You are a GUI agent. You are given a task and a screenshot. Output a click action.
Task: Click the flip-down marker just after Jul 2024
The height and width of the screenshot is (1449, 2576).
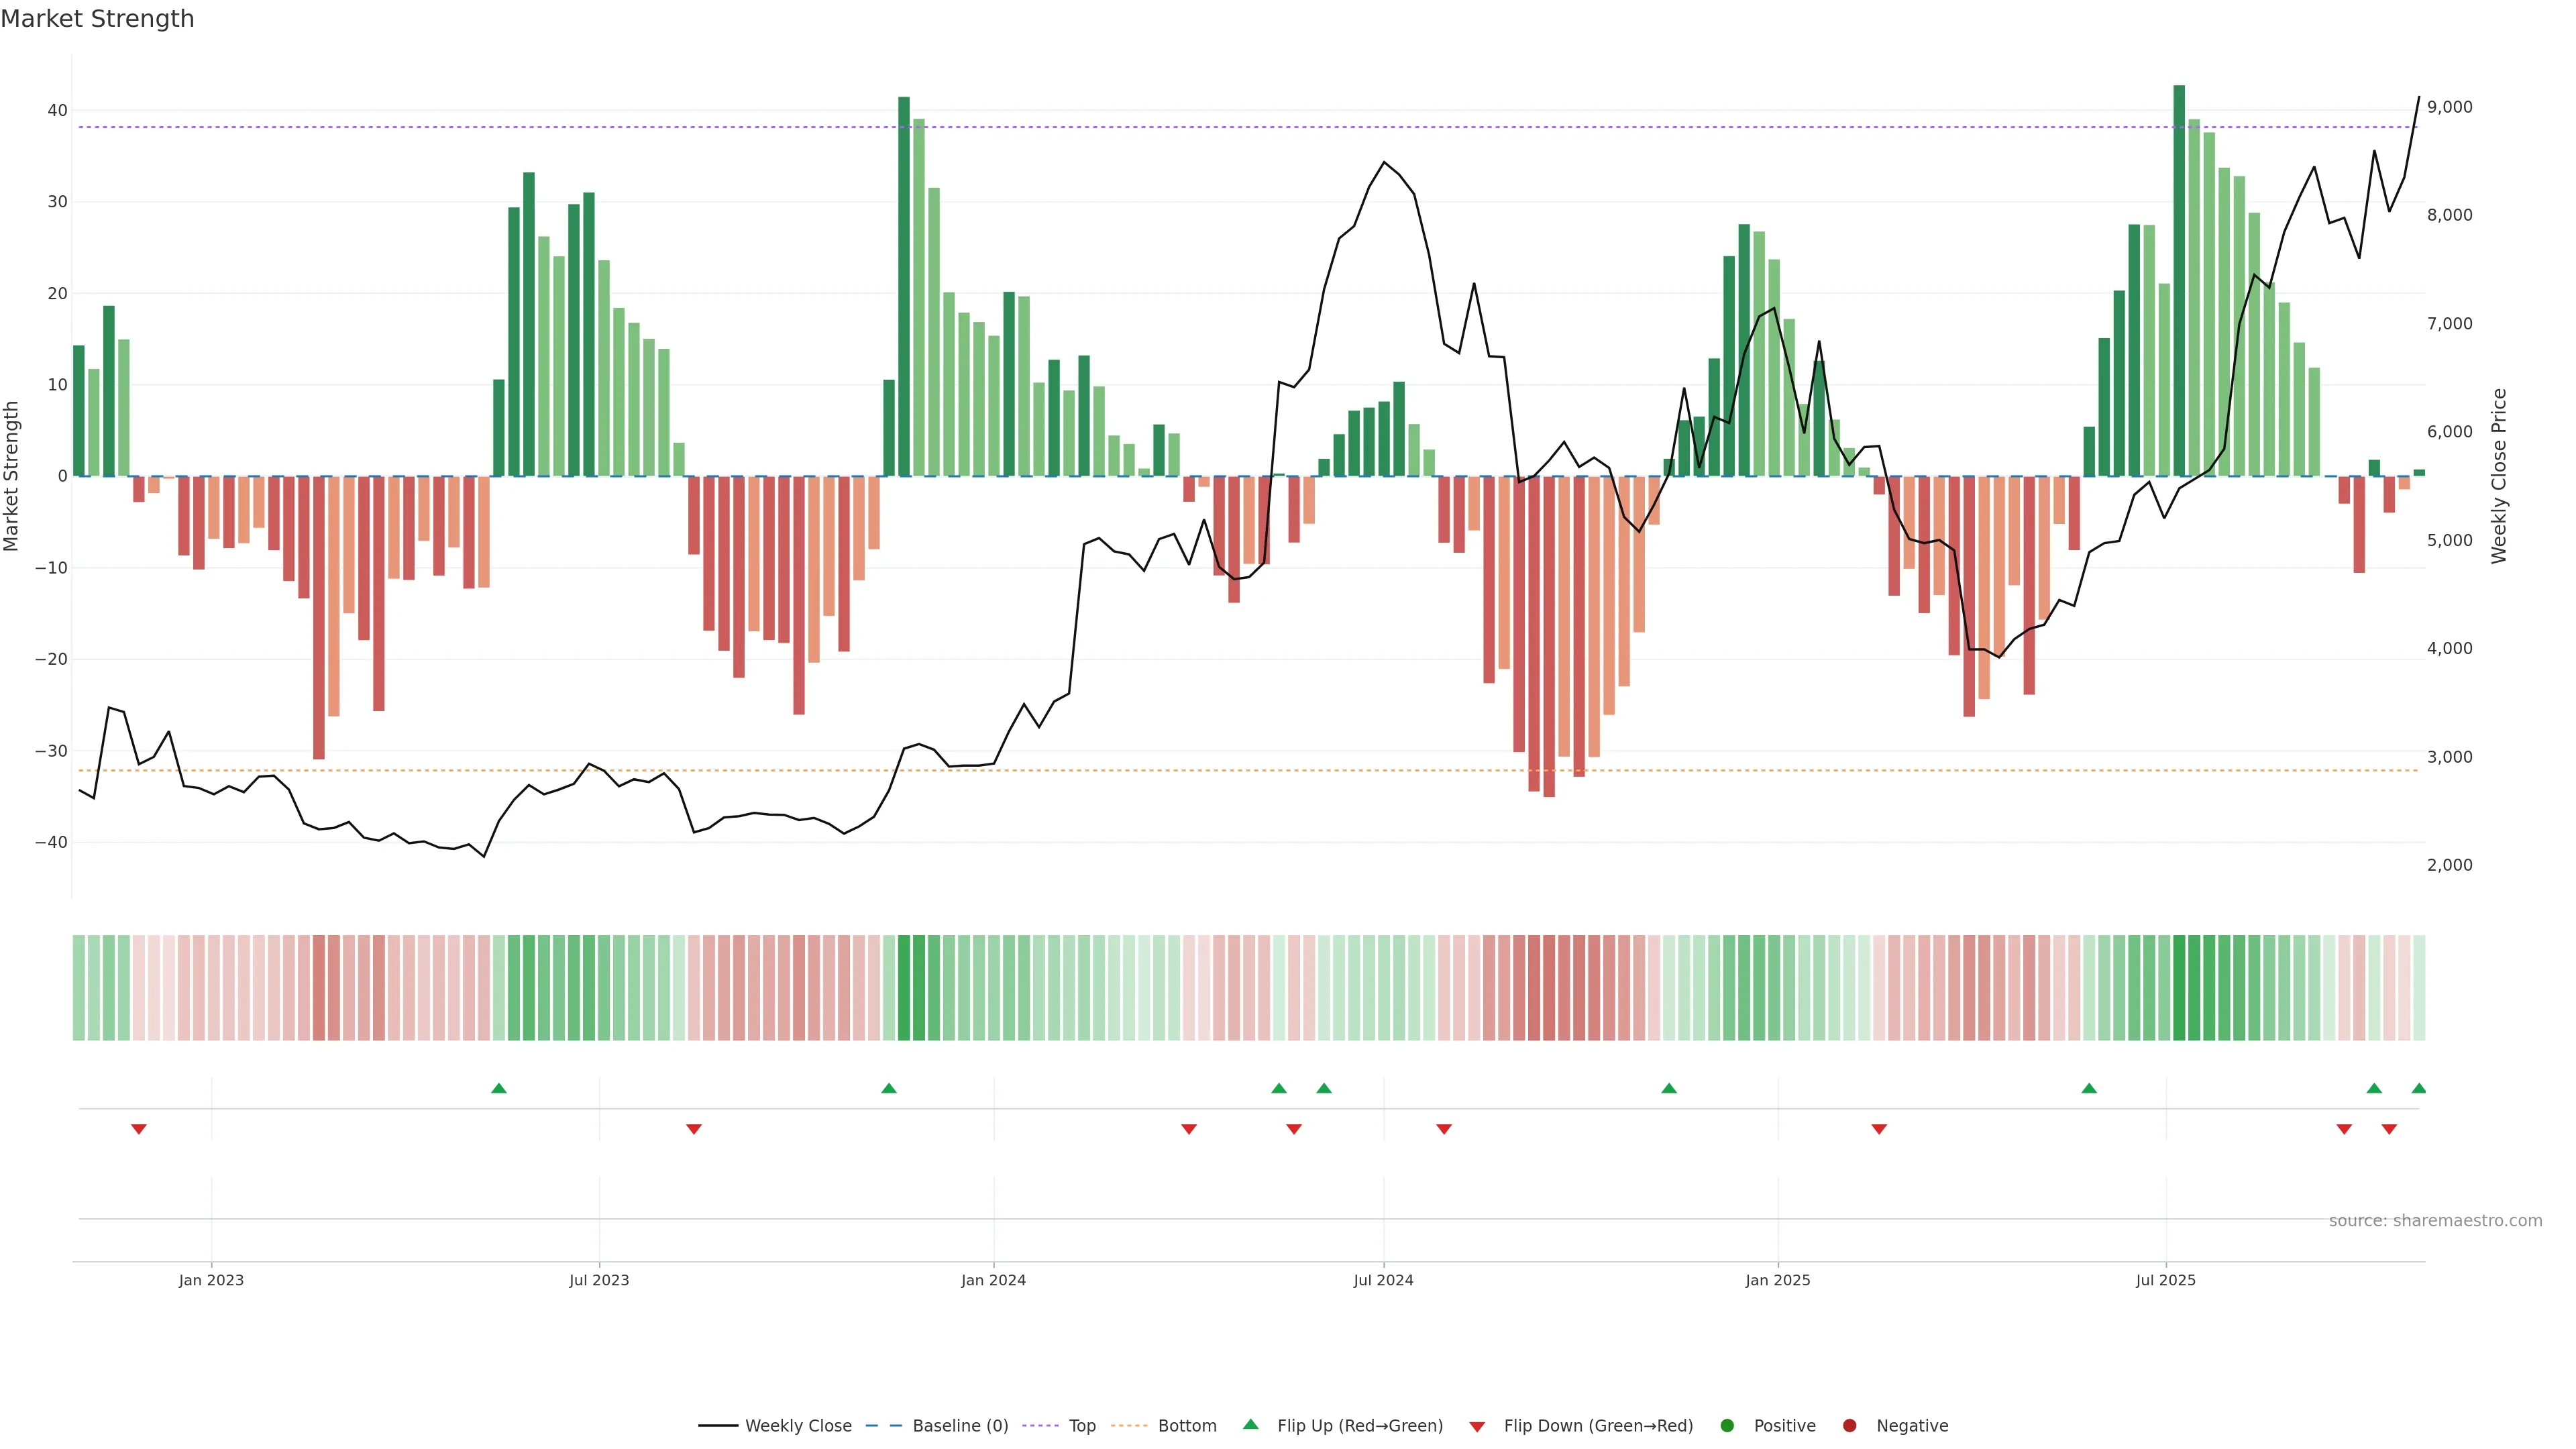tap(1444, 1129)
